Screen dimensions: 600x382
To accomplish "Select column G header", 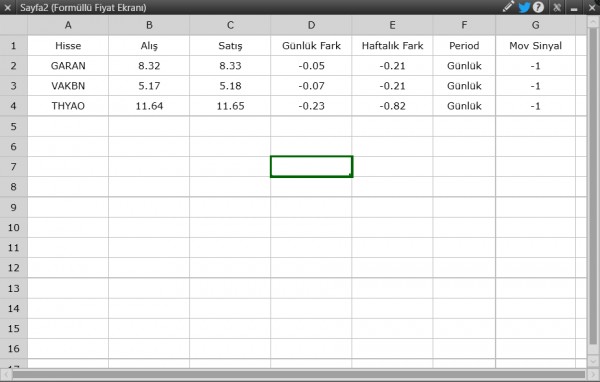I will pyautogui.click(x=535, y=25).
